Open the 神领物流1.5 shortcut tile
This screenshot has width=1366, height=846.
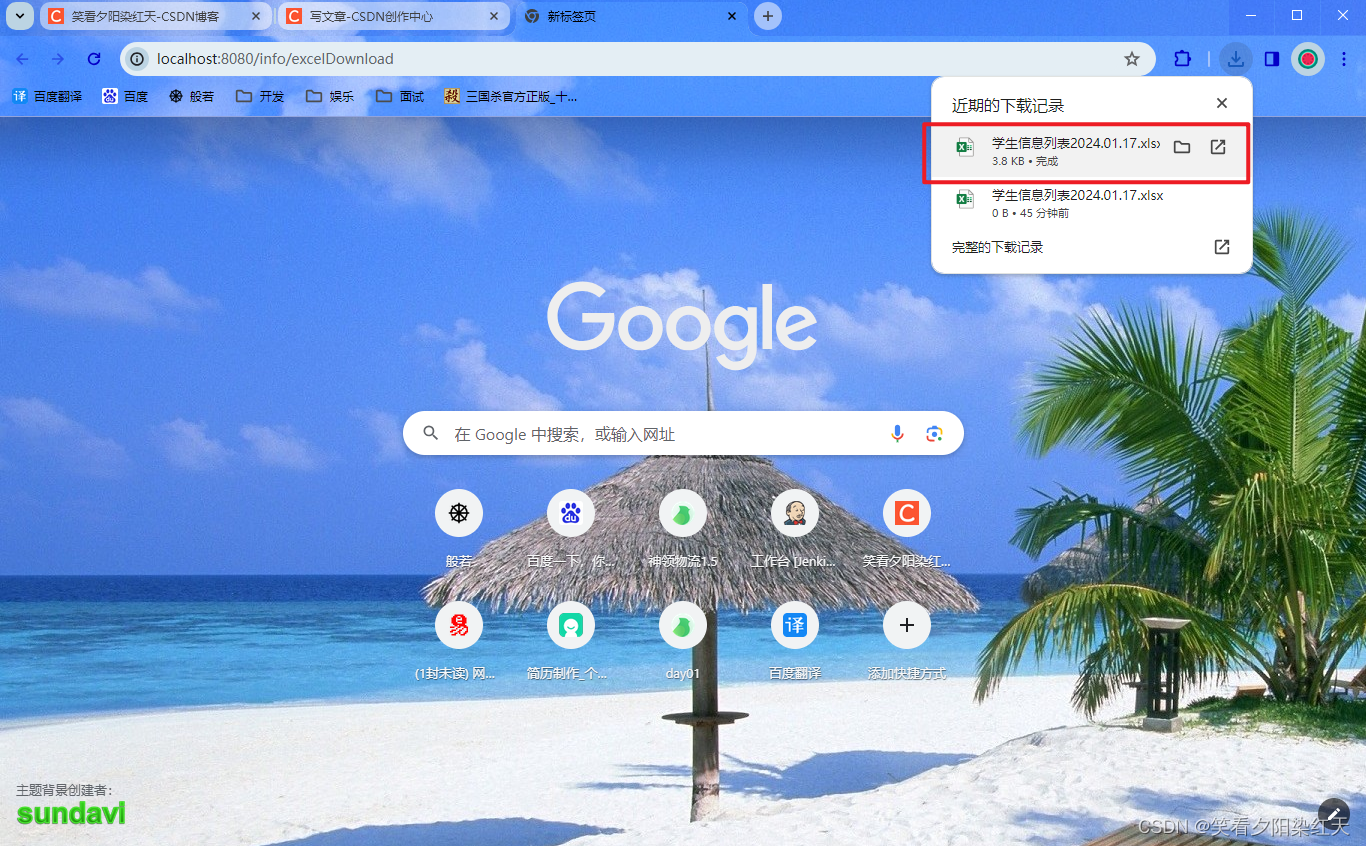683,530
